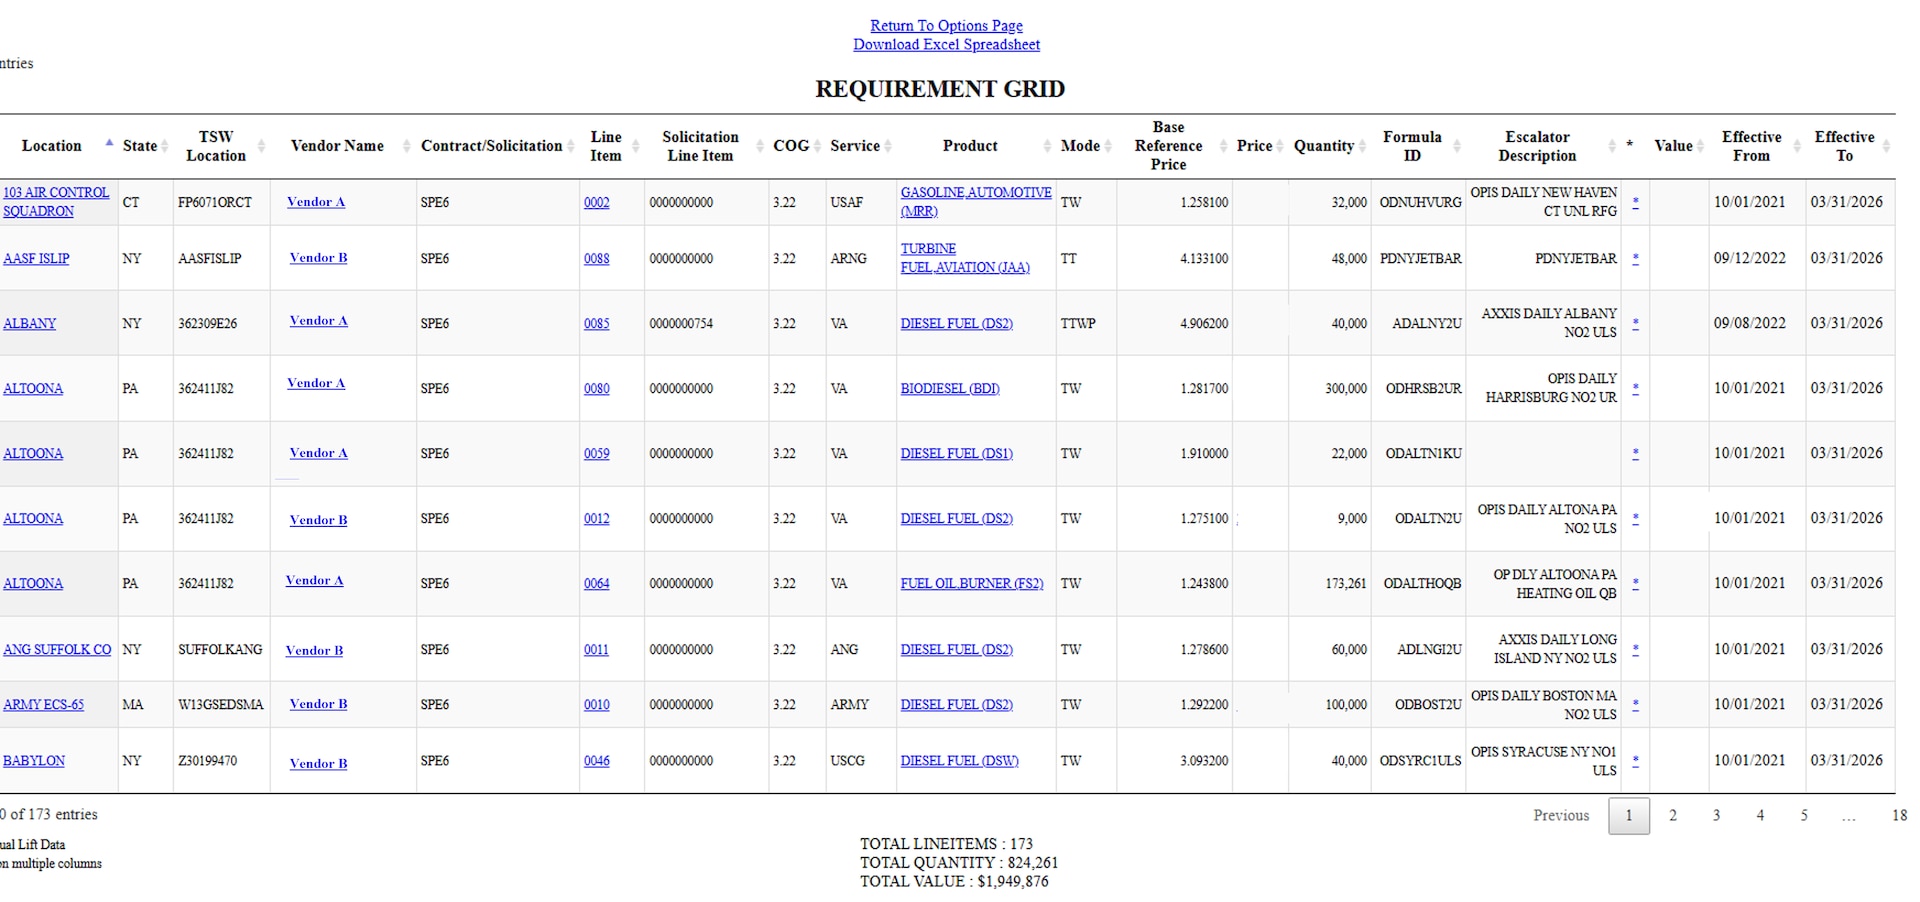Sort by Effective From arrows
The image size is (1920, 902).
[x=1797, y=146]
